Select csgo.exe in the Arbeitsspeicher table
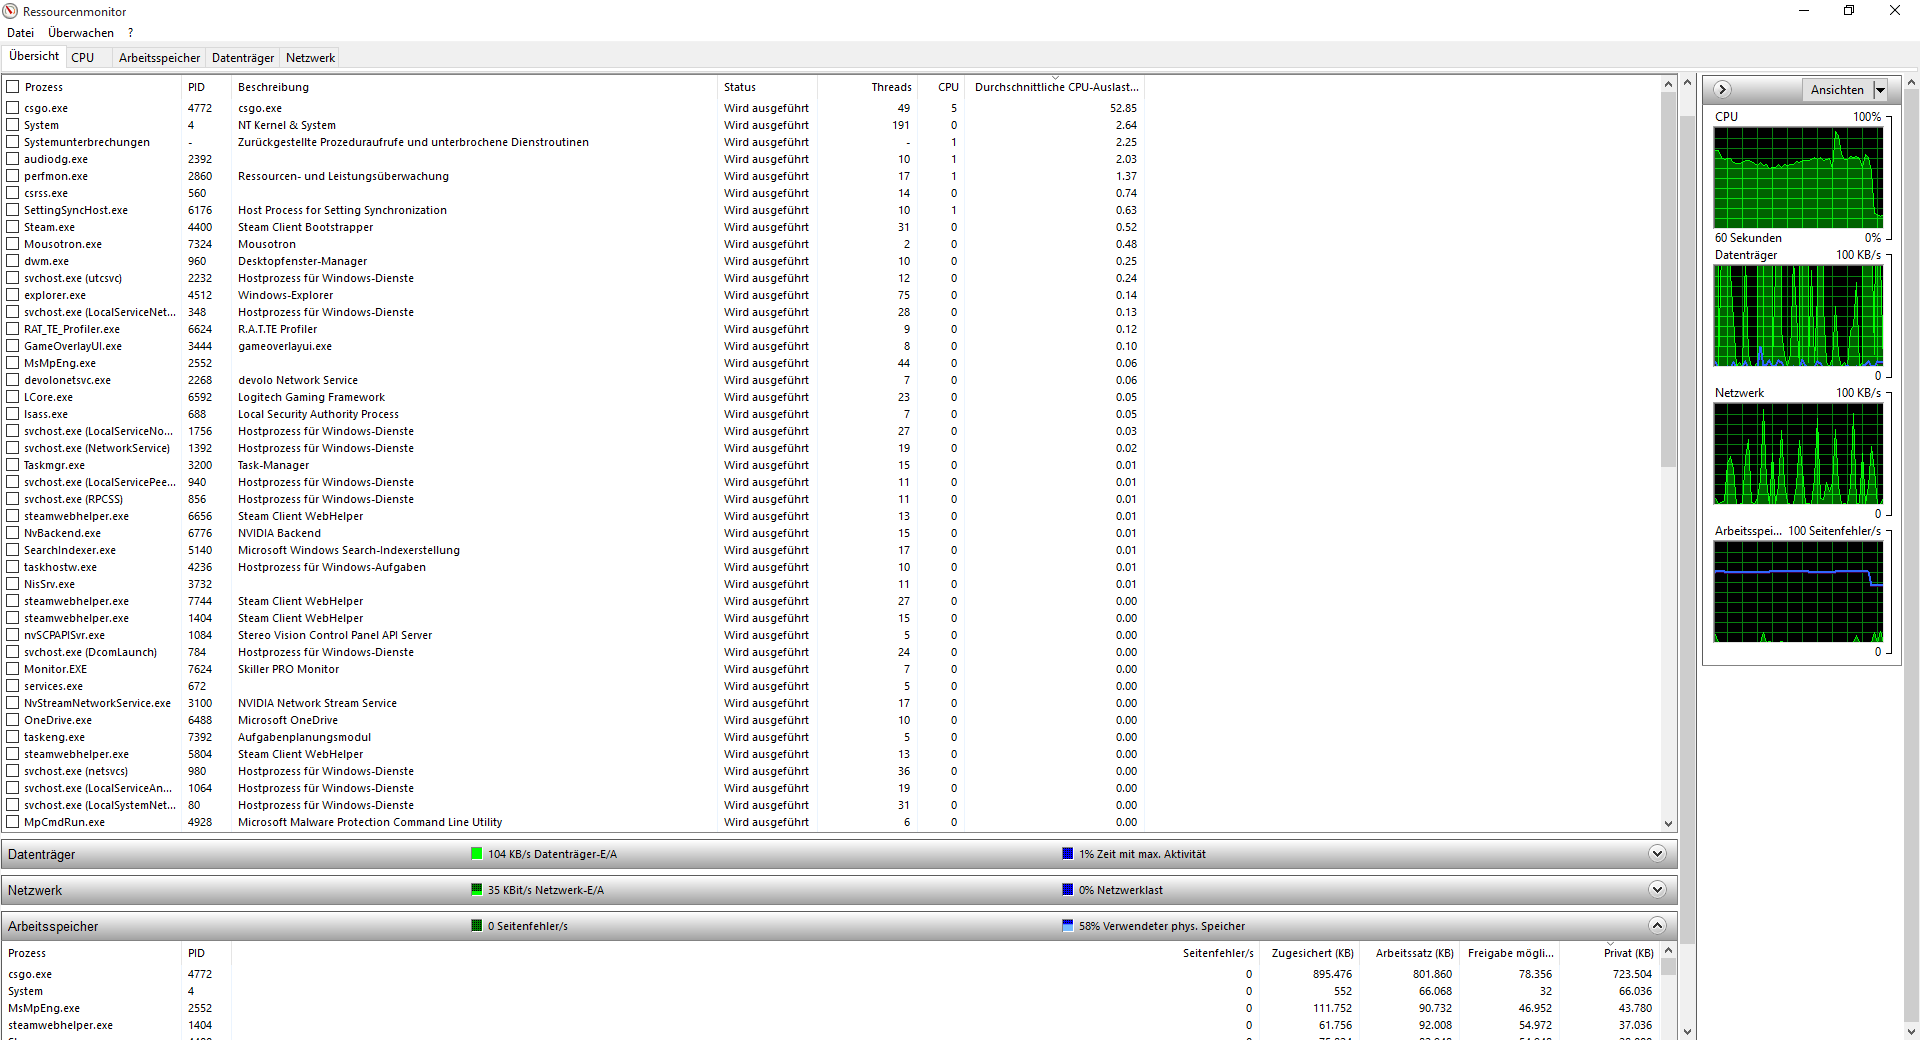The height and width of the screenshot is (1040, 1920). pyautogui.click(x=831, y=974)
